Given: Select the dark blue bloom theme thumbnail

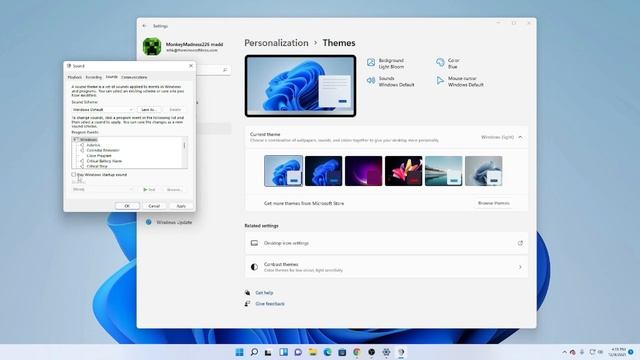Looking at the screenshot, I should 323,171.
